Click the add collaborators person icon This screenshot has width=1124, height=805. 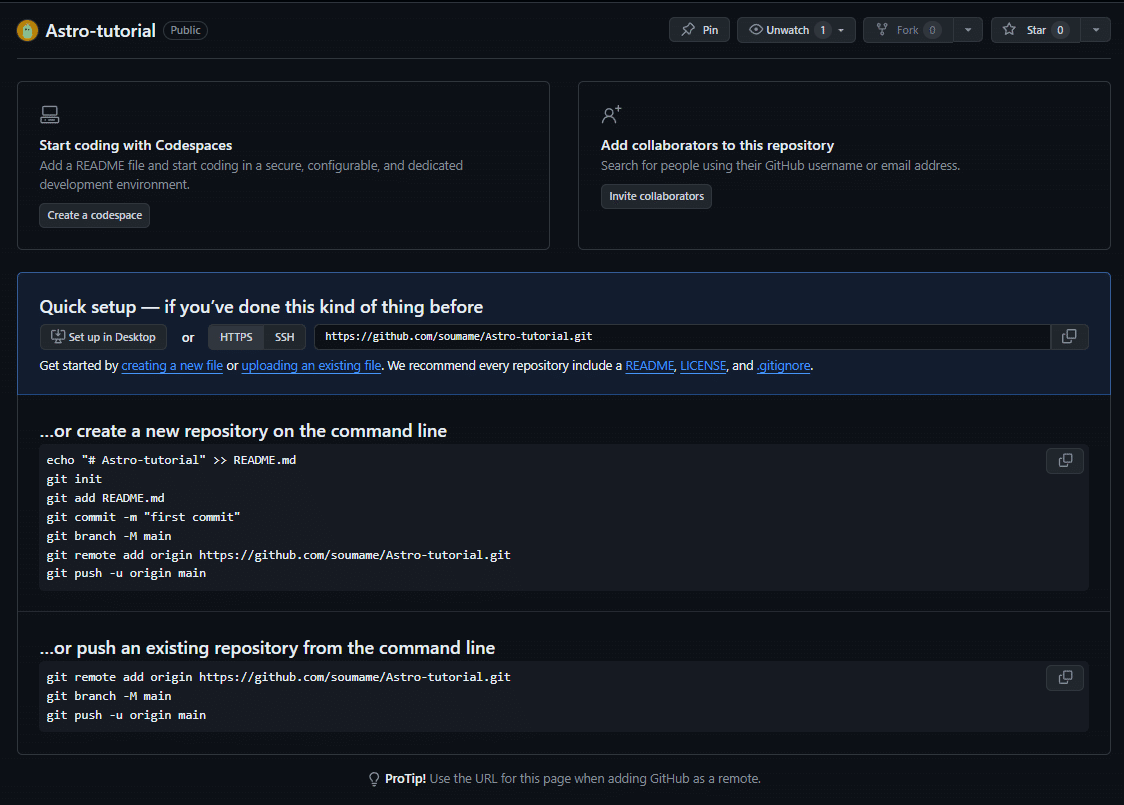[611, 115]
